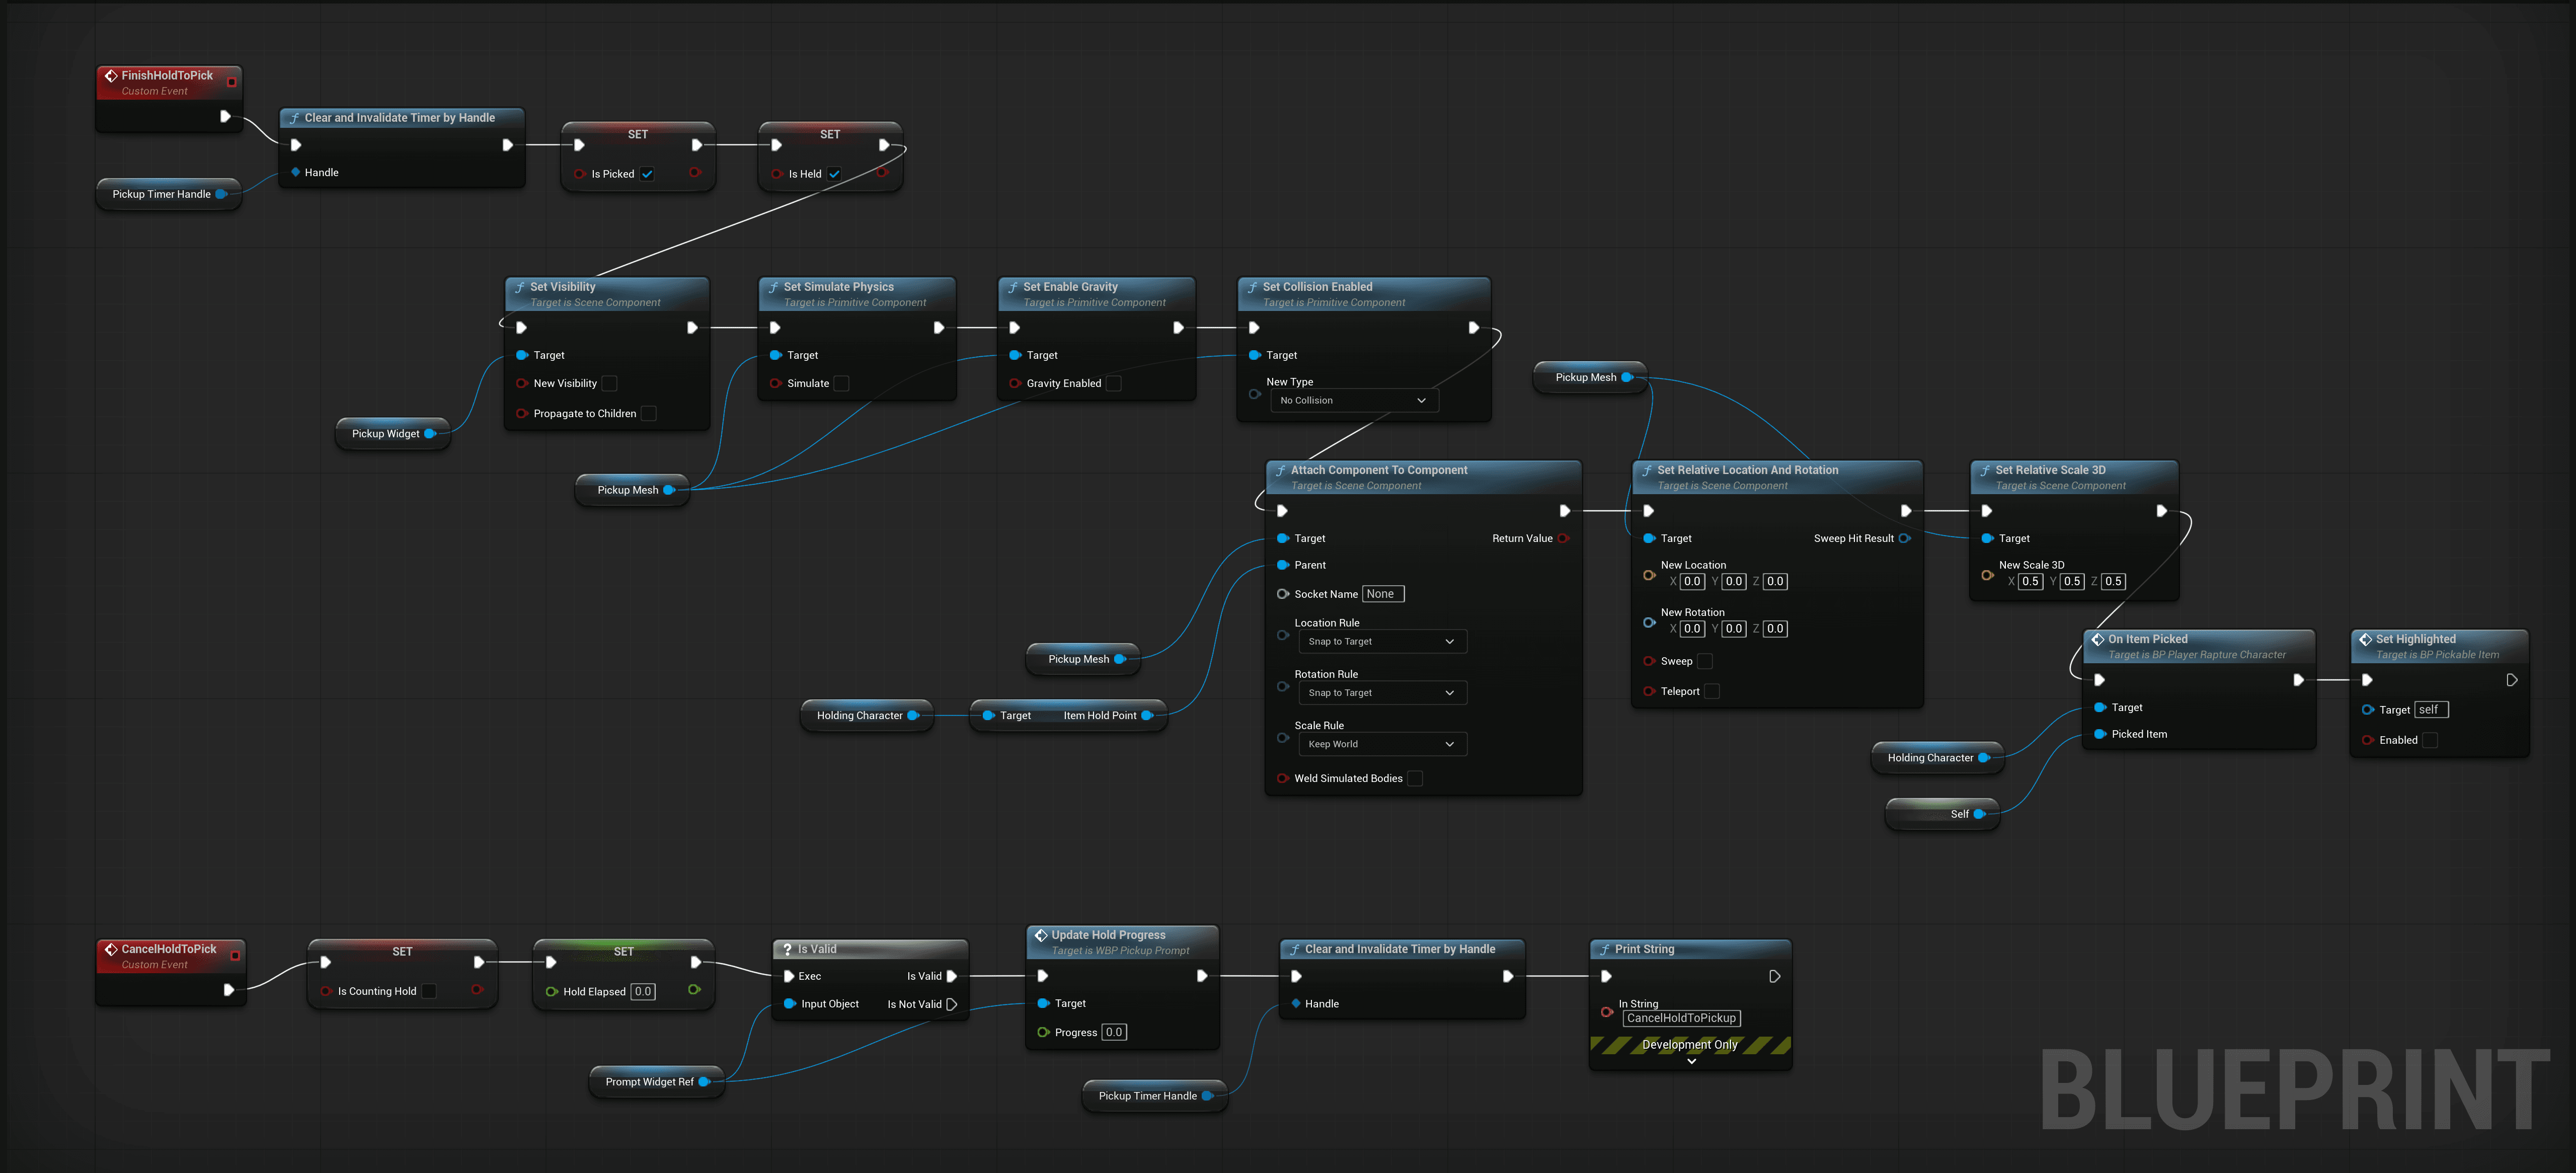Viewport: 2576px width, 1173px height.
Task: Toggle the Weld Simulated Bodies checkbox
Action: click(x=1415, y=778)
